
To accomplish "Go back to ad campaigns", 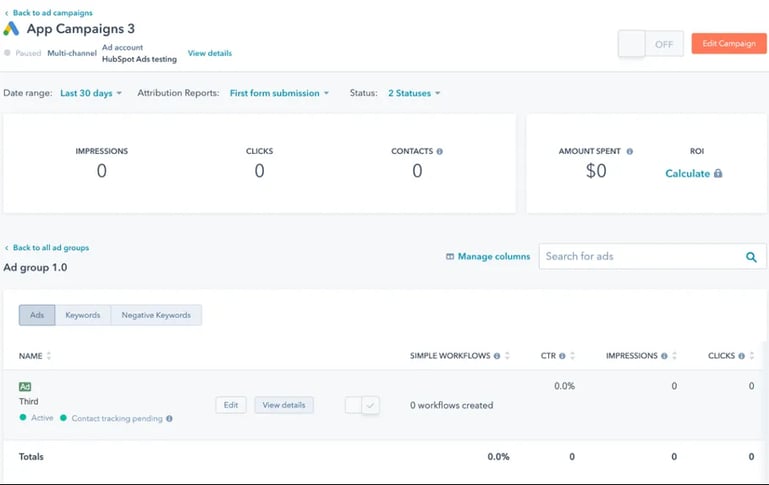I will (x=48, y=13).
